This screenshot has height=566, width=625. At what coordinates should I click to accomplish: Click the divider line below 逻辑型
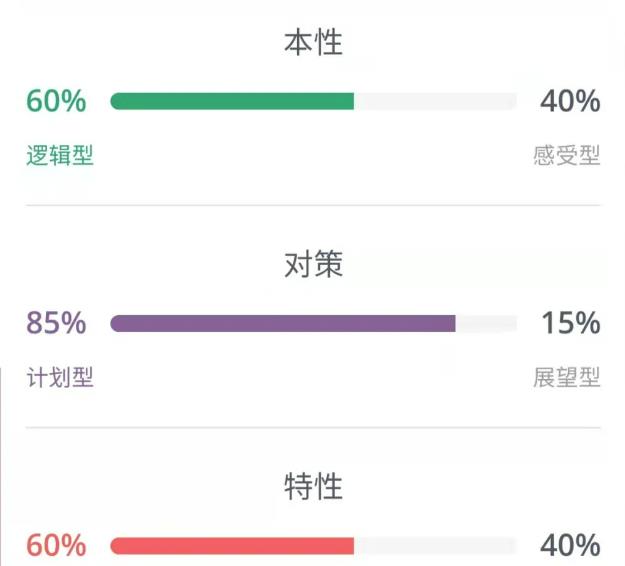click(313, 205)
